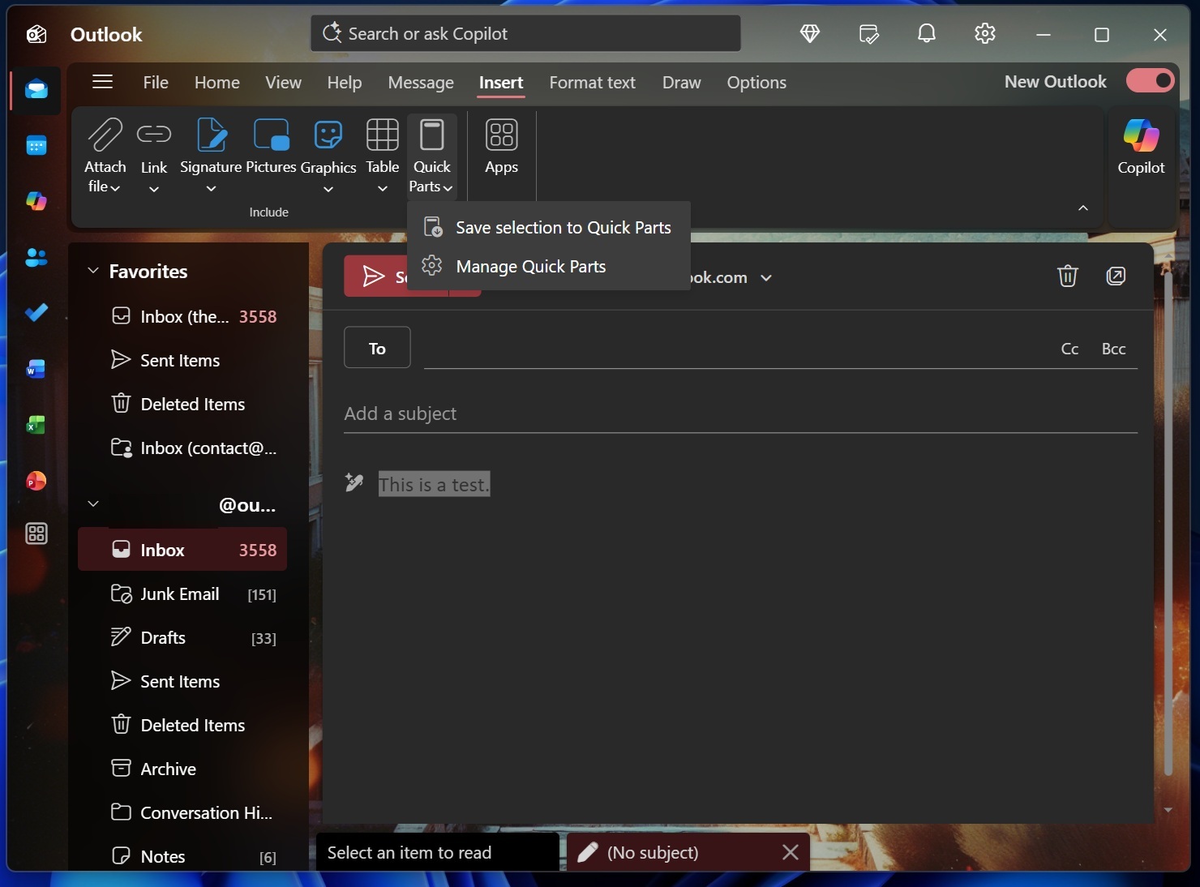1200x887 pixels.
Task: Open Junk Email folder
Action: click(x=182, y=594)
